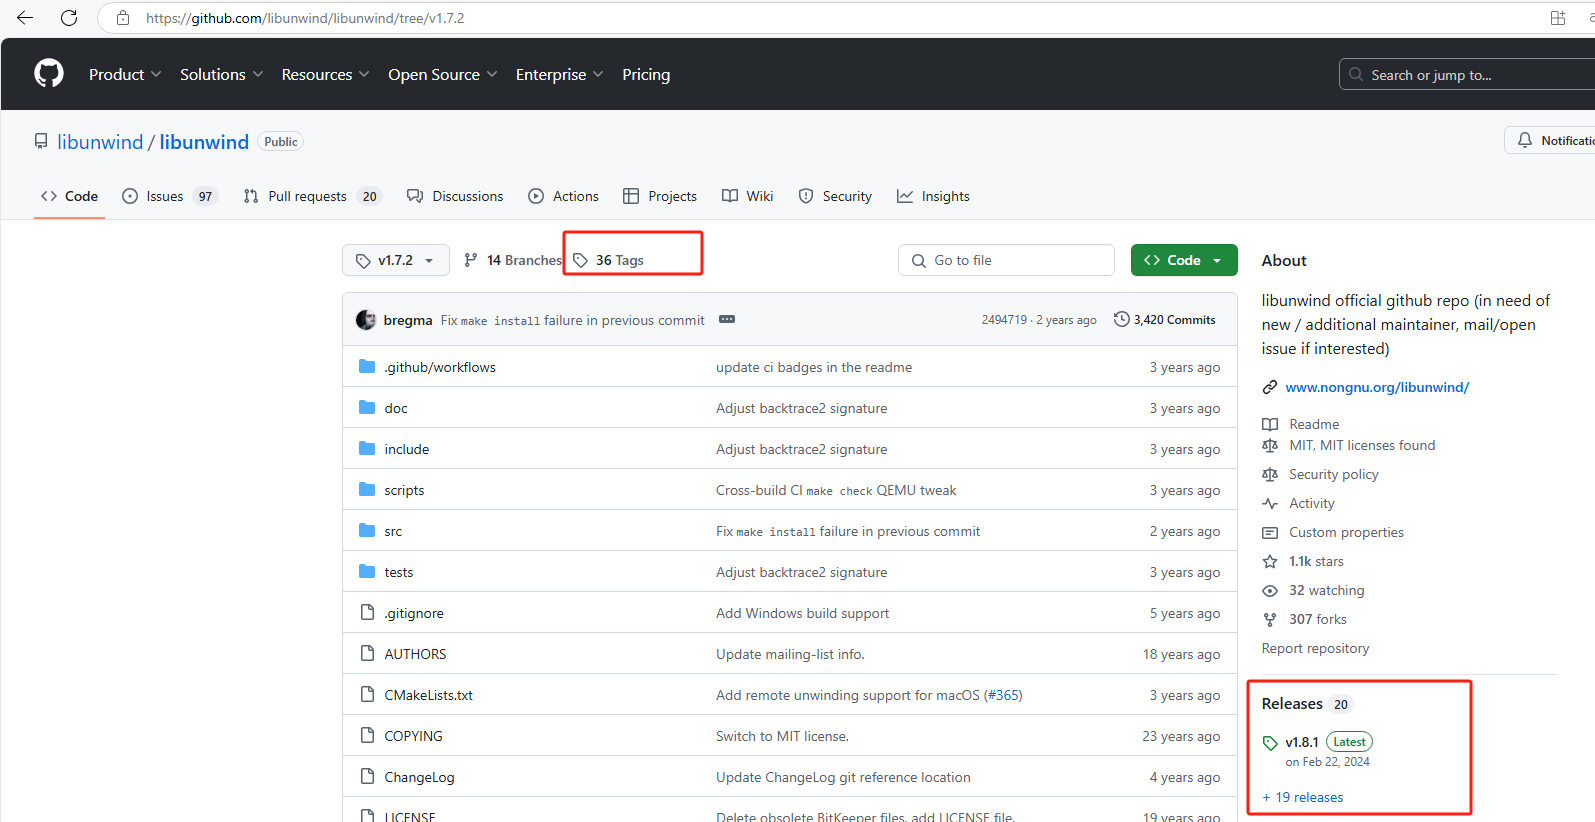Expand the Resources menu
This screenshot has width=1595, height=822.
click(x=325, y=74)
